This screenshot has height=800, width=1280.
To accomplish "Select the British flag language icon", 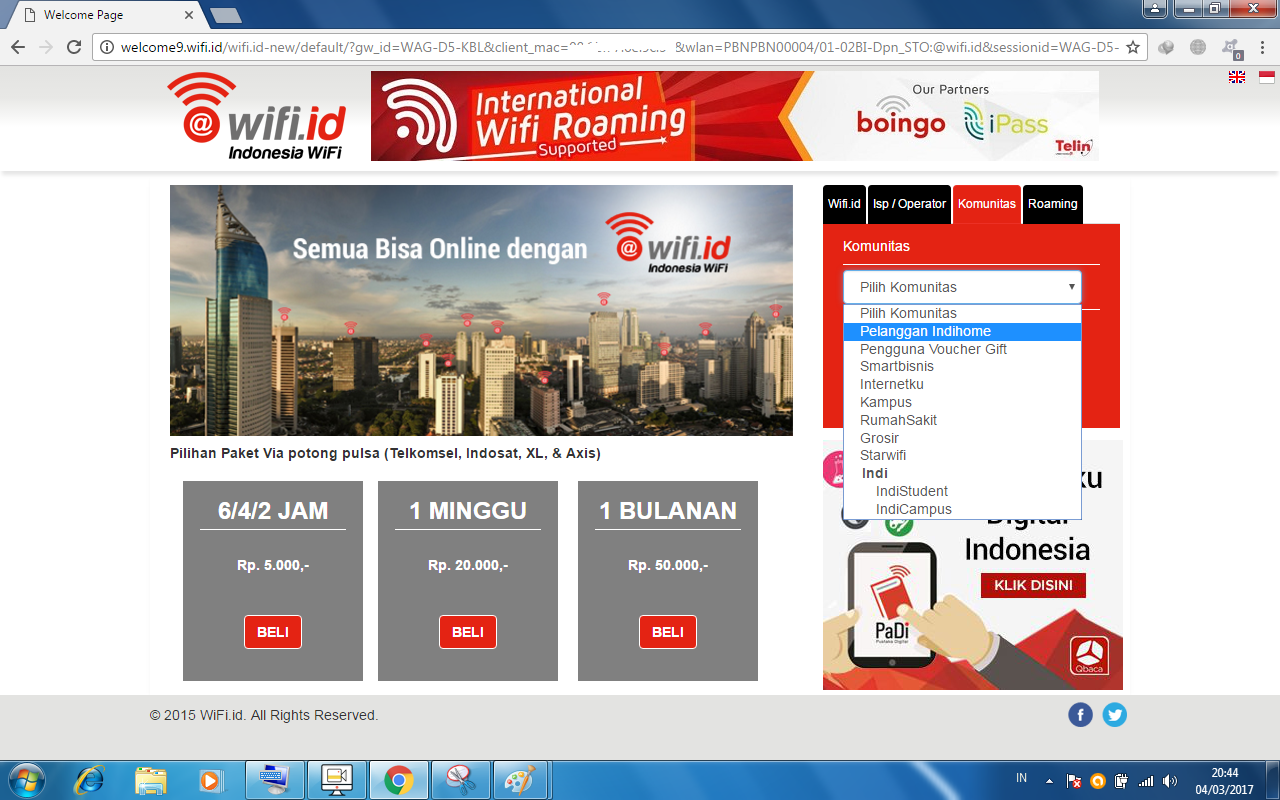I will tap(1236, 76).
